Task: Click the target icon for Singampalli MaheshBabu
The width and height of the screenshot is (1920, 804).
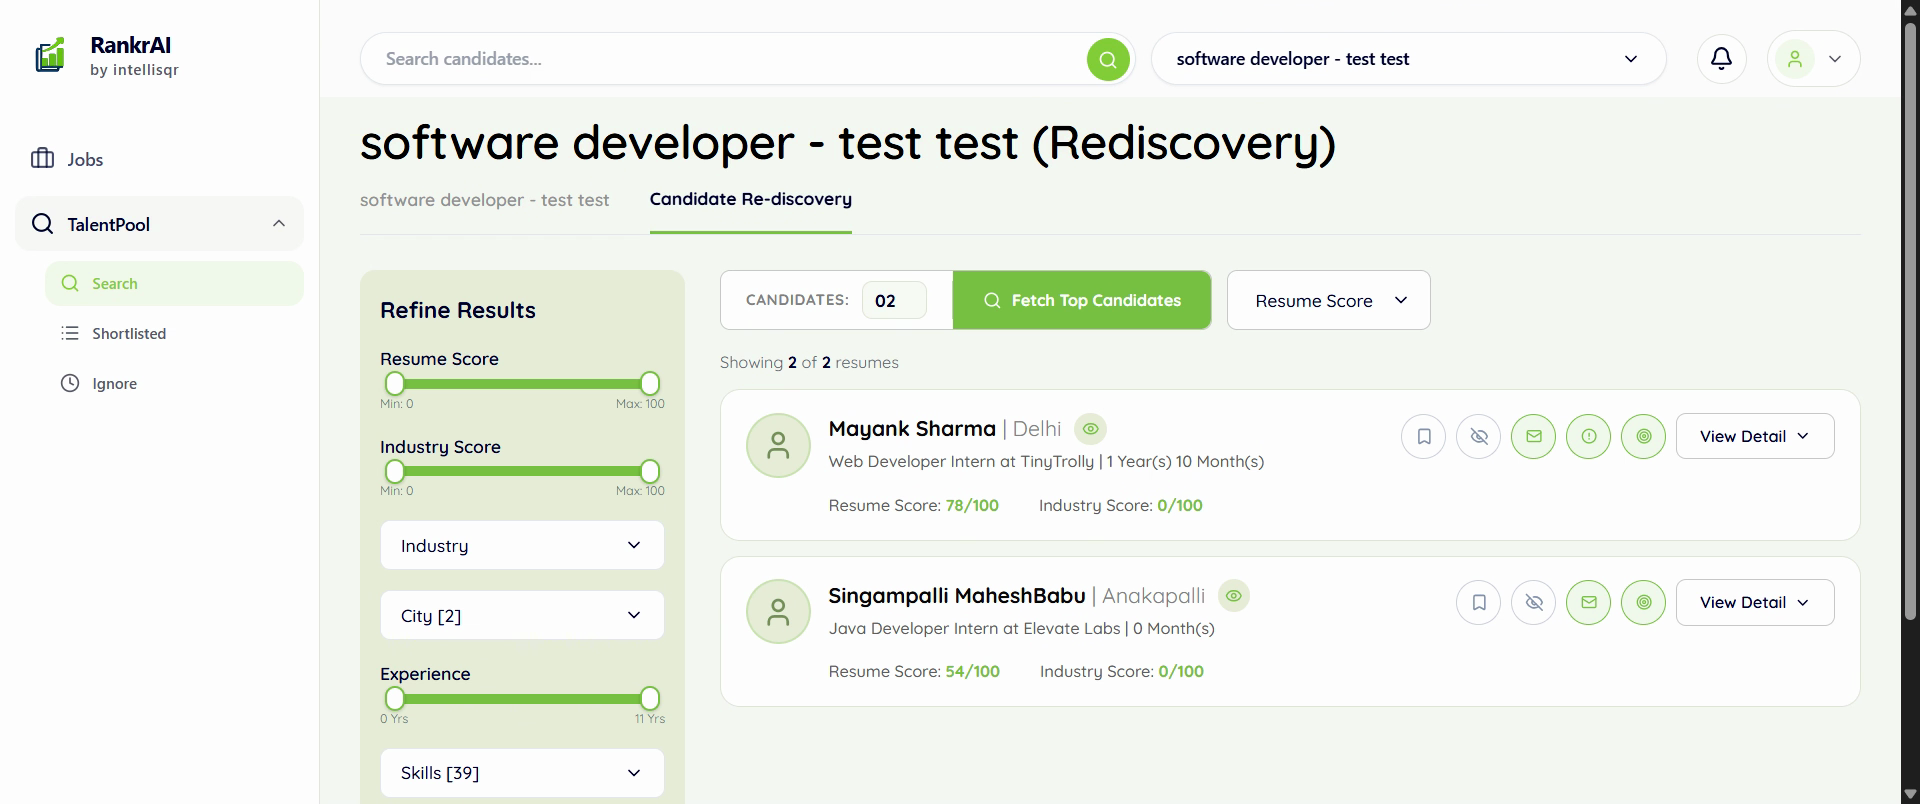Action: 1643,602
